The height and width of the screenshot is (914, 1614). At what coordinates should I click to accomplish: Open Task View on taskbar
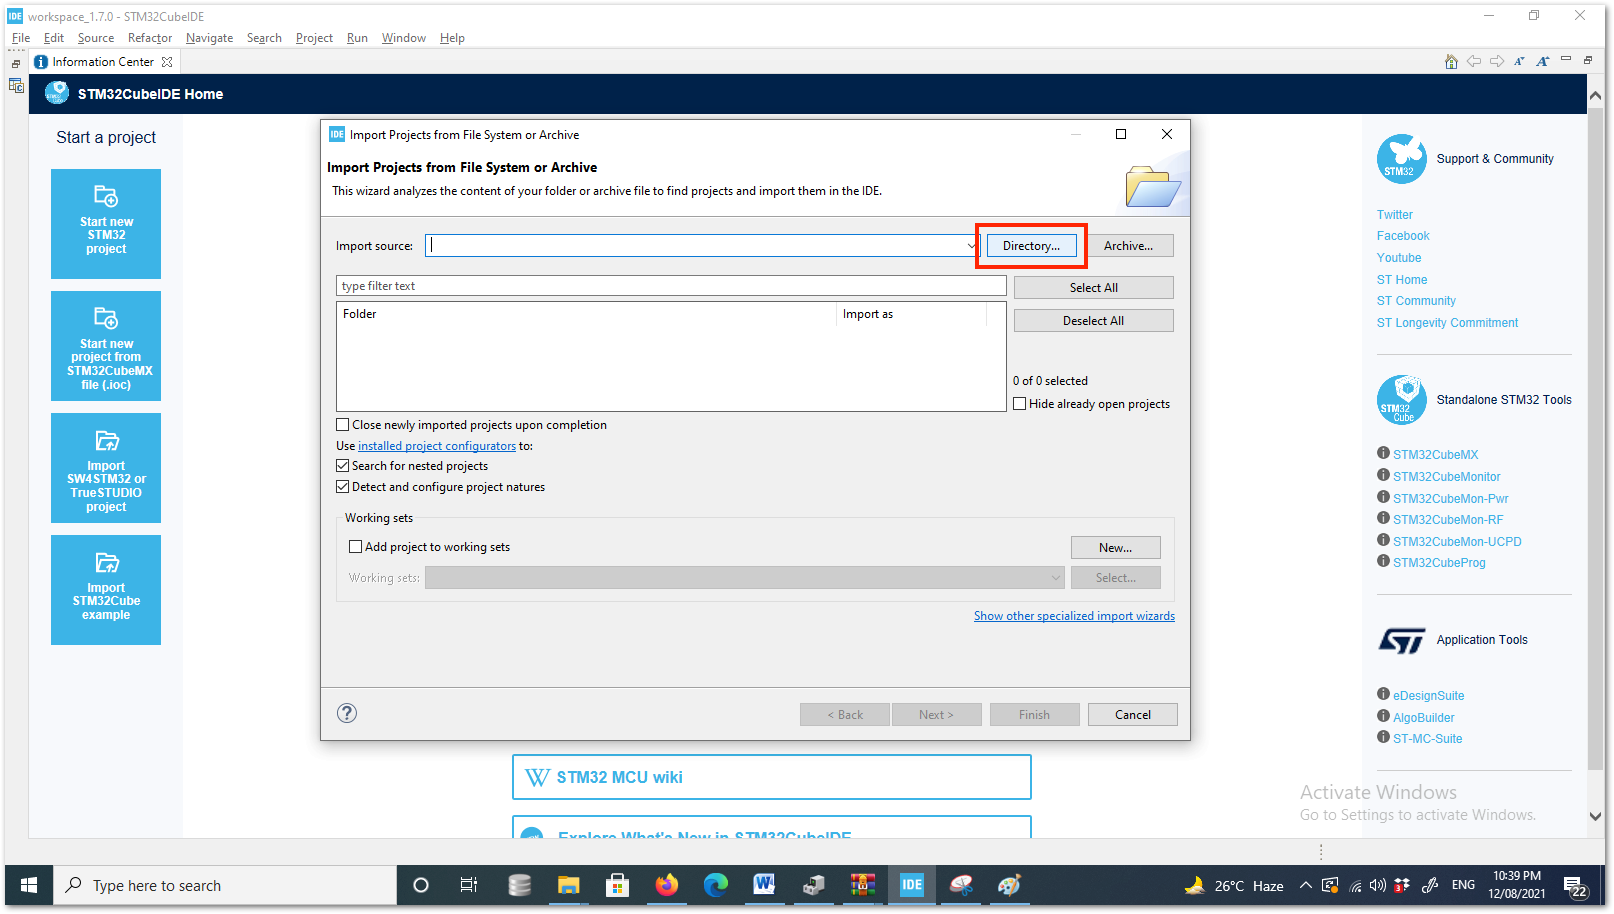point(469,885)
